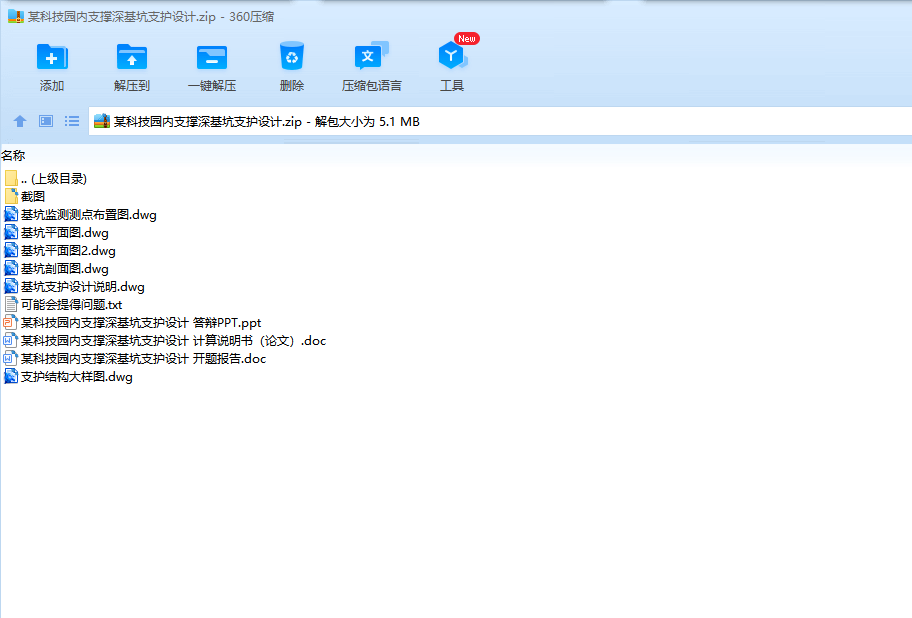Switch to the list view mode icon
The image size is (912, 618).
click(x=72, y=121)
